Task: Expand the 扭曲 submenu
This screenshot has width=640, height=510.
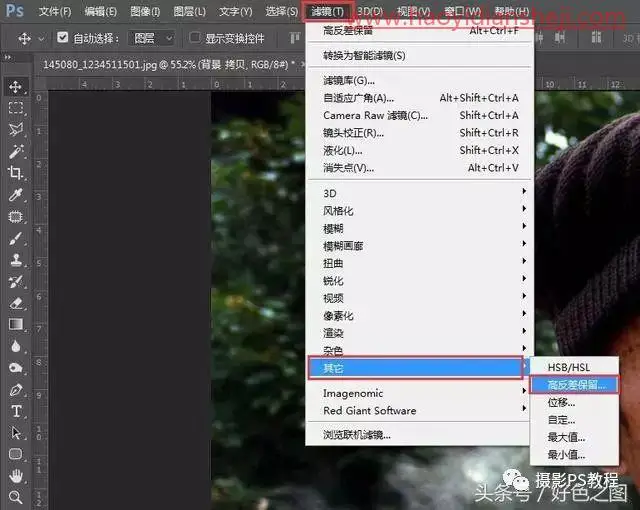Action: pyautogui.click(x=418, y=263)
